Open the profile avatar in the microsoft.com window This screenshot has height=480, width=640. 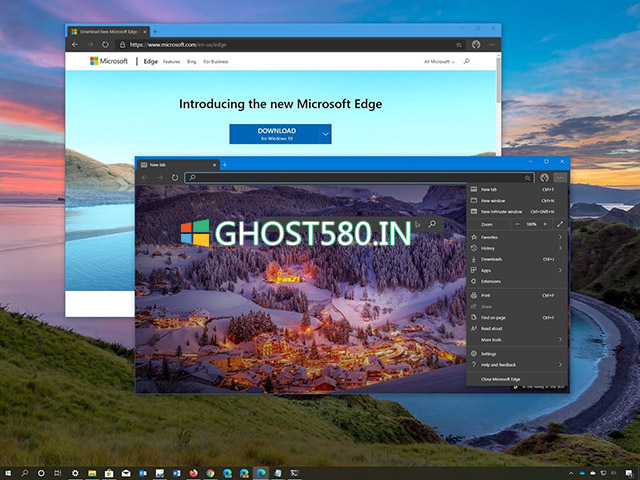coord(476,44)
